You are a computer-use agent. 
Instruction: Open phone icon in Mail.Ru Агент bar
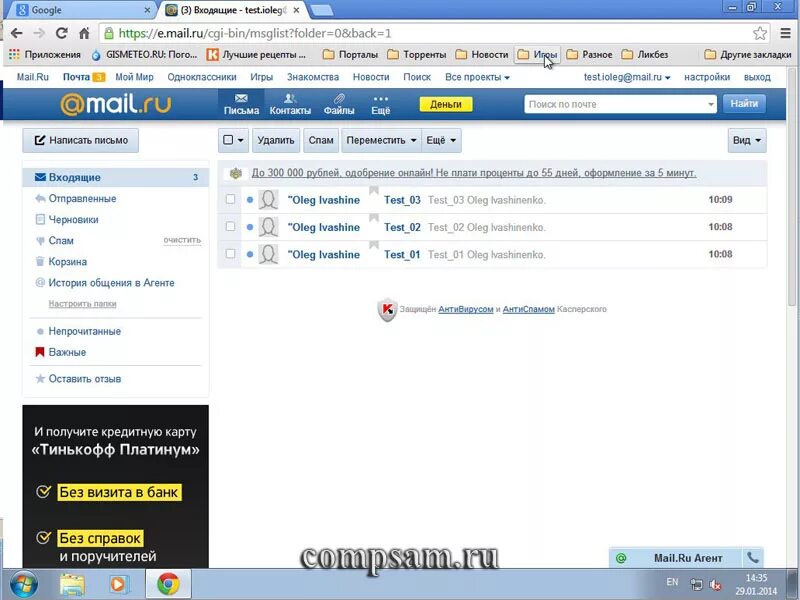click(x=753, y=558)
